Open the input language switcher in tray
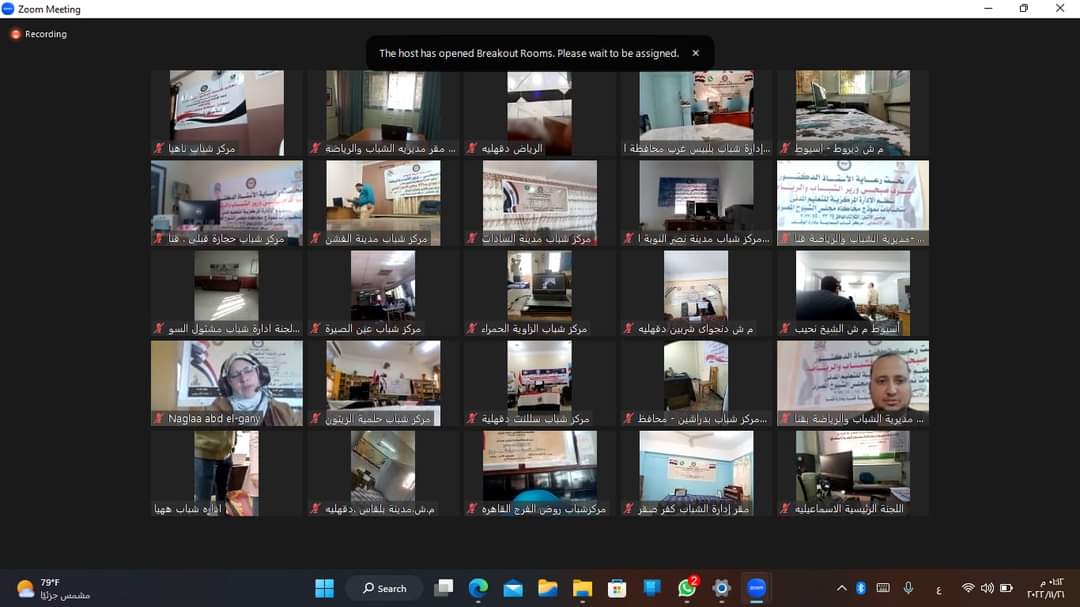The height and width of the screenshot is (607, 1080). [938, 589]
